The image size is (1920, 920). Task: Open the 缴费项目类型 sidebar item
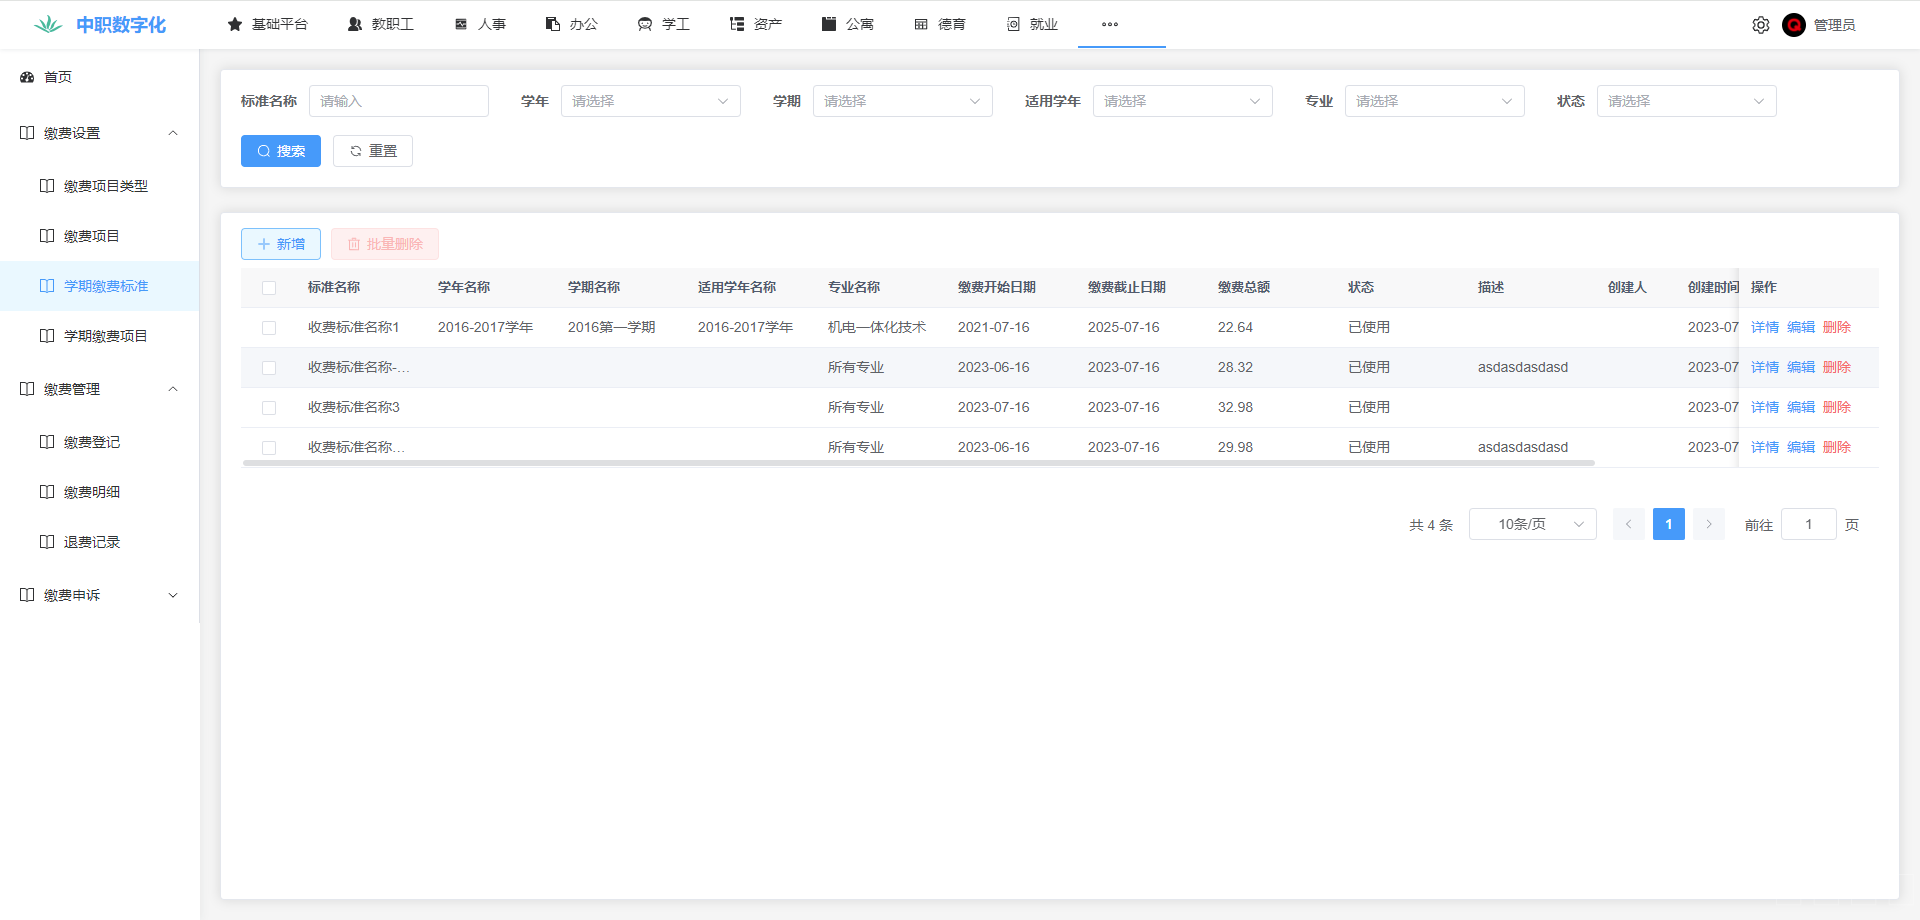point(105,186)
